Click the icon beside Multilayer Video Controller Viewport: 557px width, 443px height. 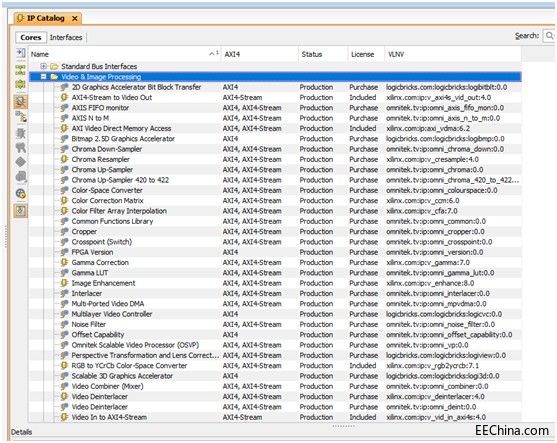coord(64,314)
